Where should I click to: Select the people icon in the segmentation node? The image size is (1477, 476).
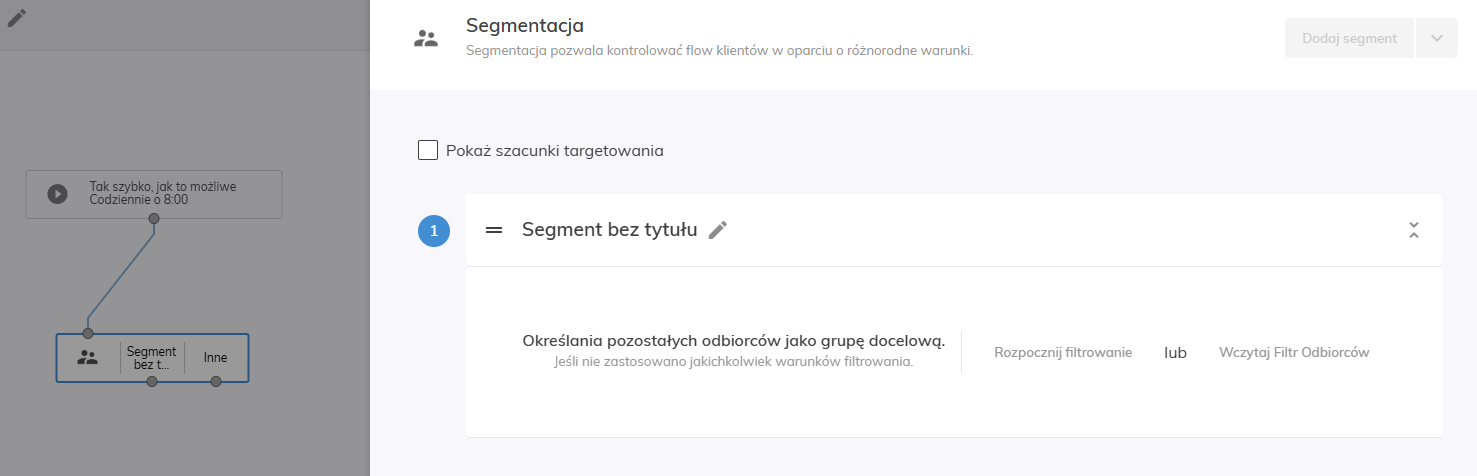click(x=88, y=357)
